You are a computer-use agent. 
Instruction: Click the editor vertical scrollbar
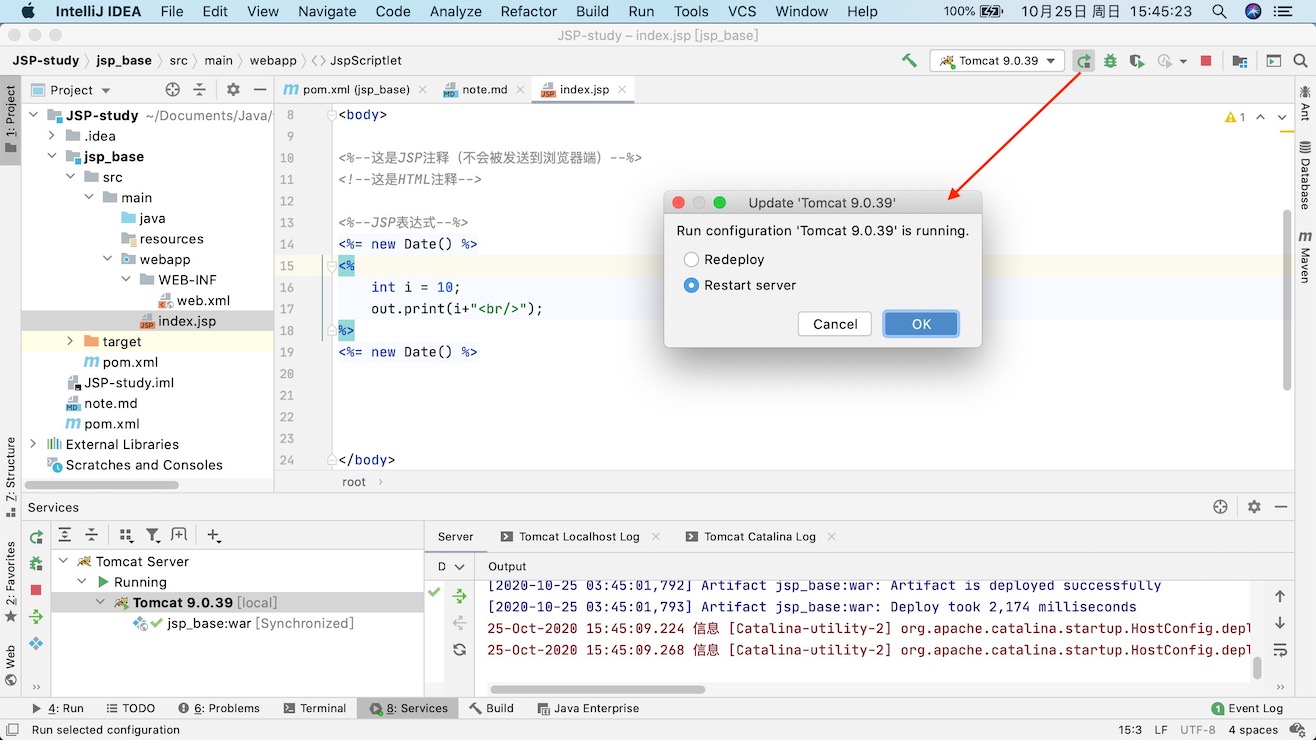[x=1287, y=300]
